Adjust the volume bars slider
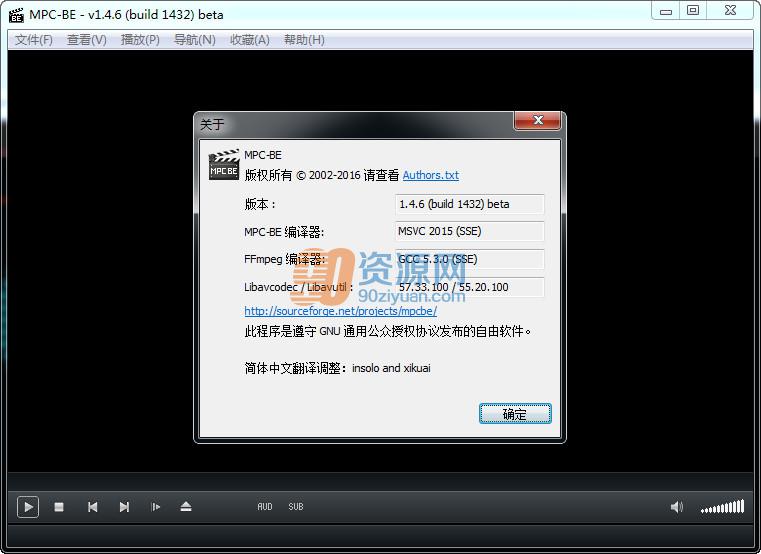The width and height of the screenshot is (761, 554). pyautogui.click(x=722, y=506)
